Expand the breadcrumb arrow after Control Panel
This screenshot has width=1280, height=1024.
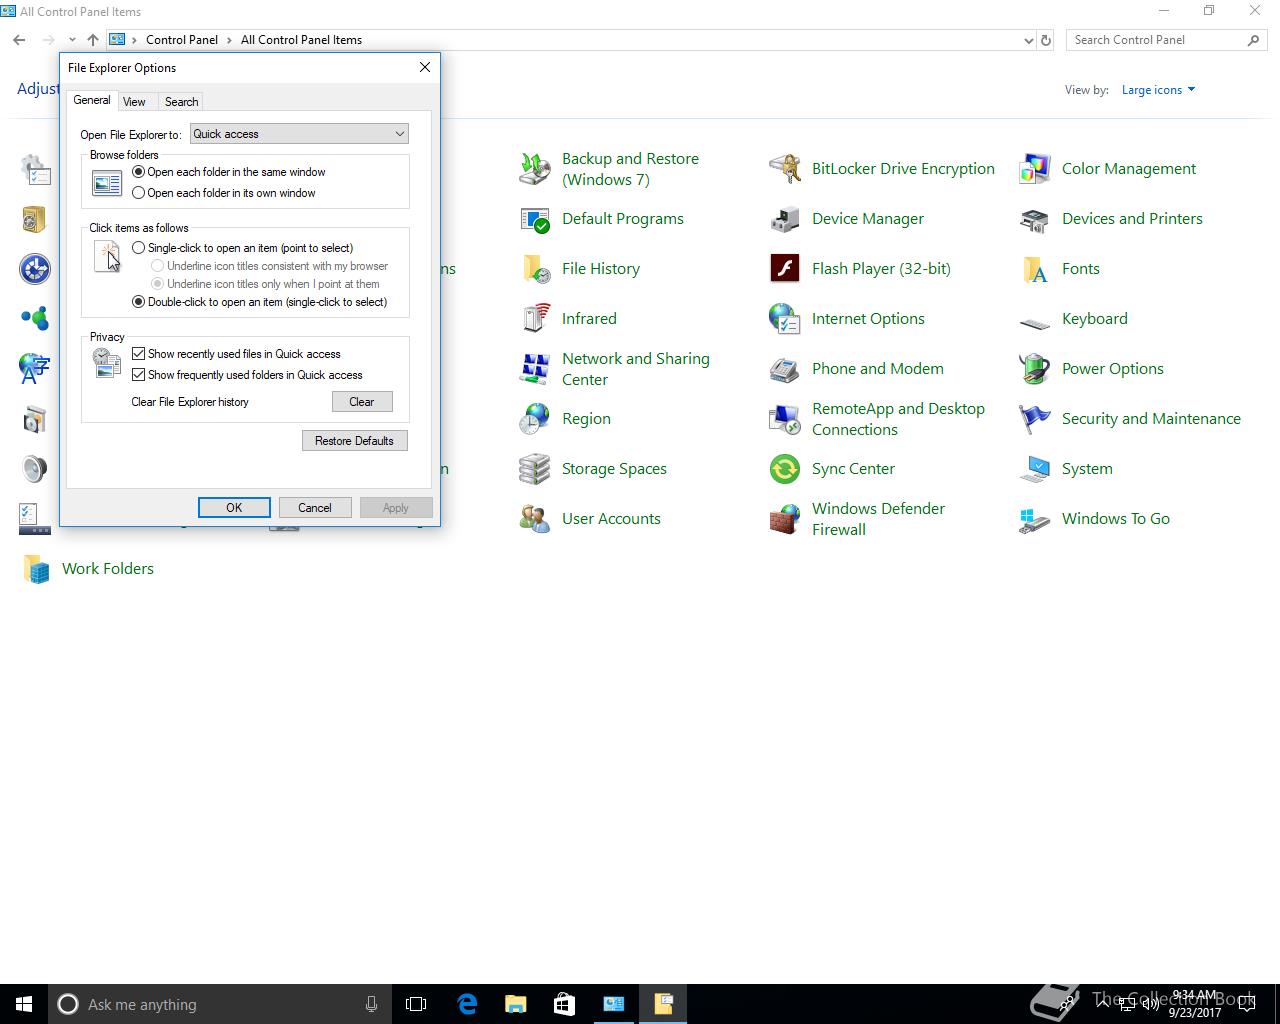pyautogui.click(x=230, y=40)
